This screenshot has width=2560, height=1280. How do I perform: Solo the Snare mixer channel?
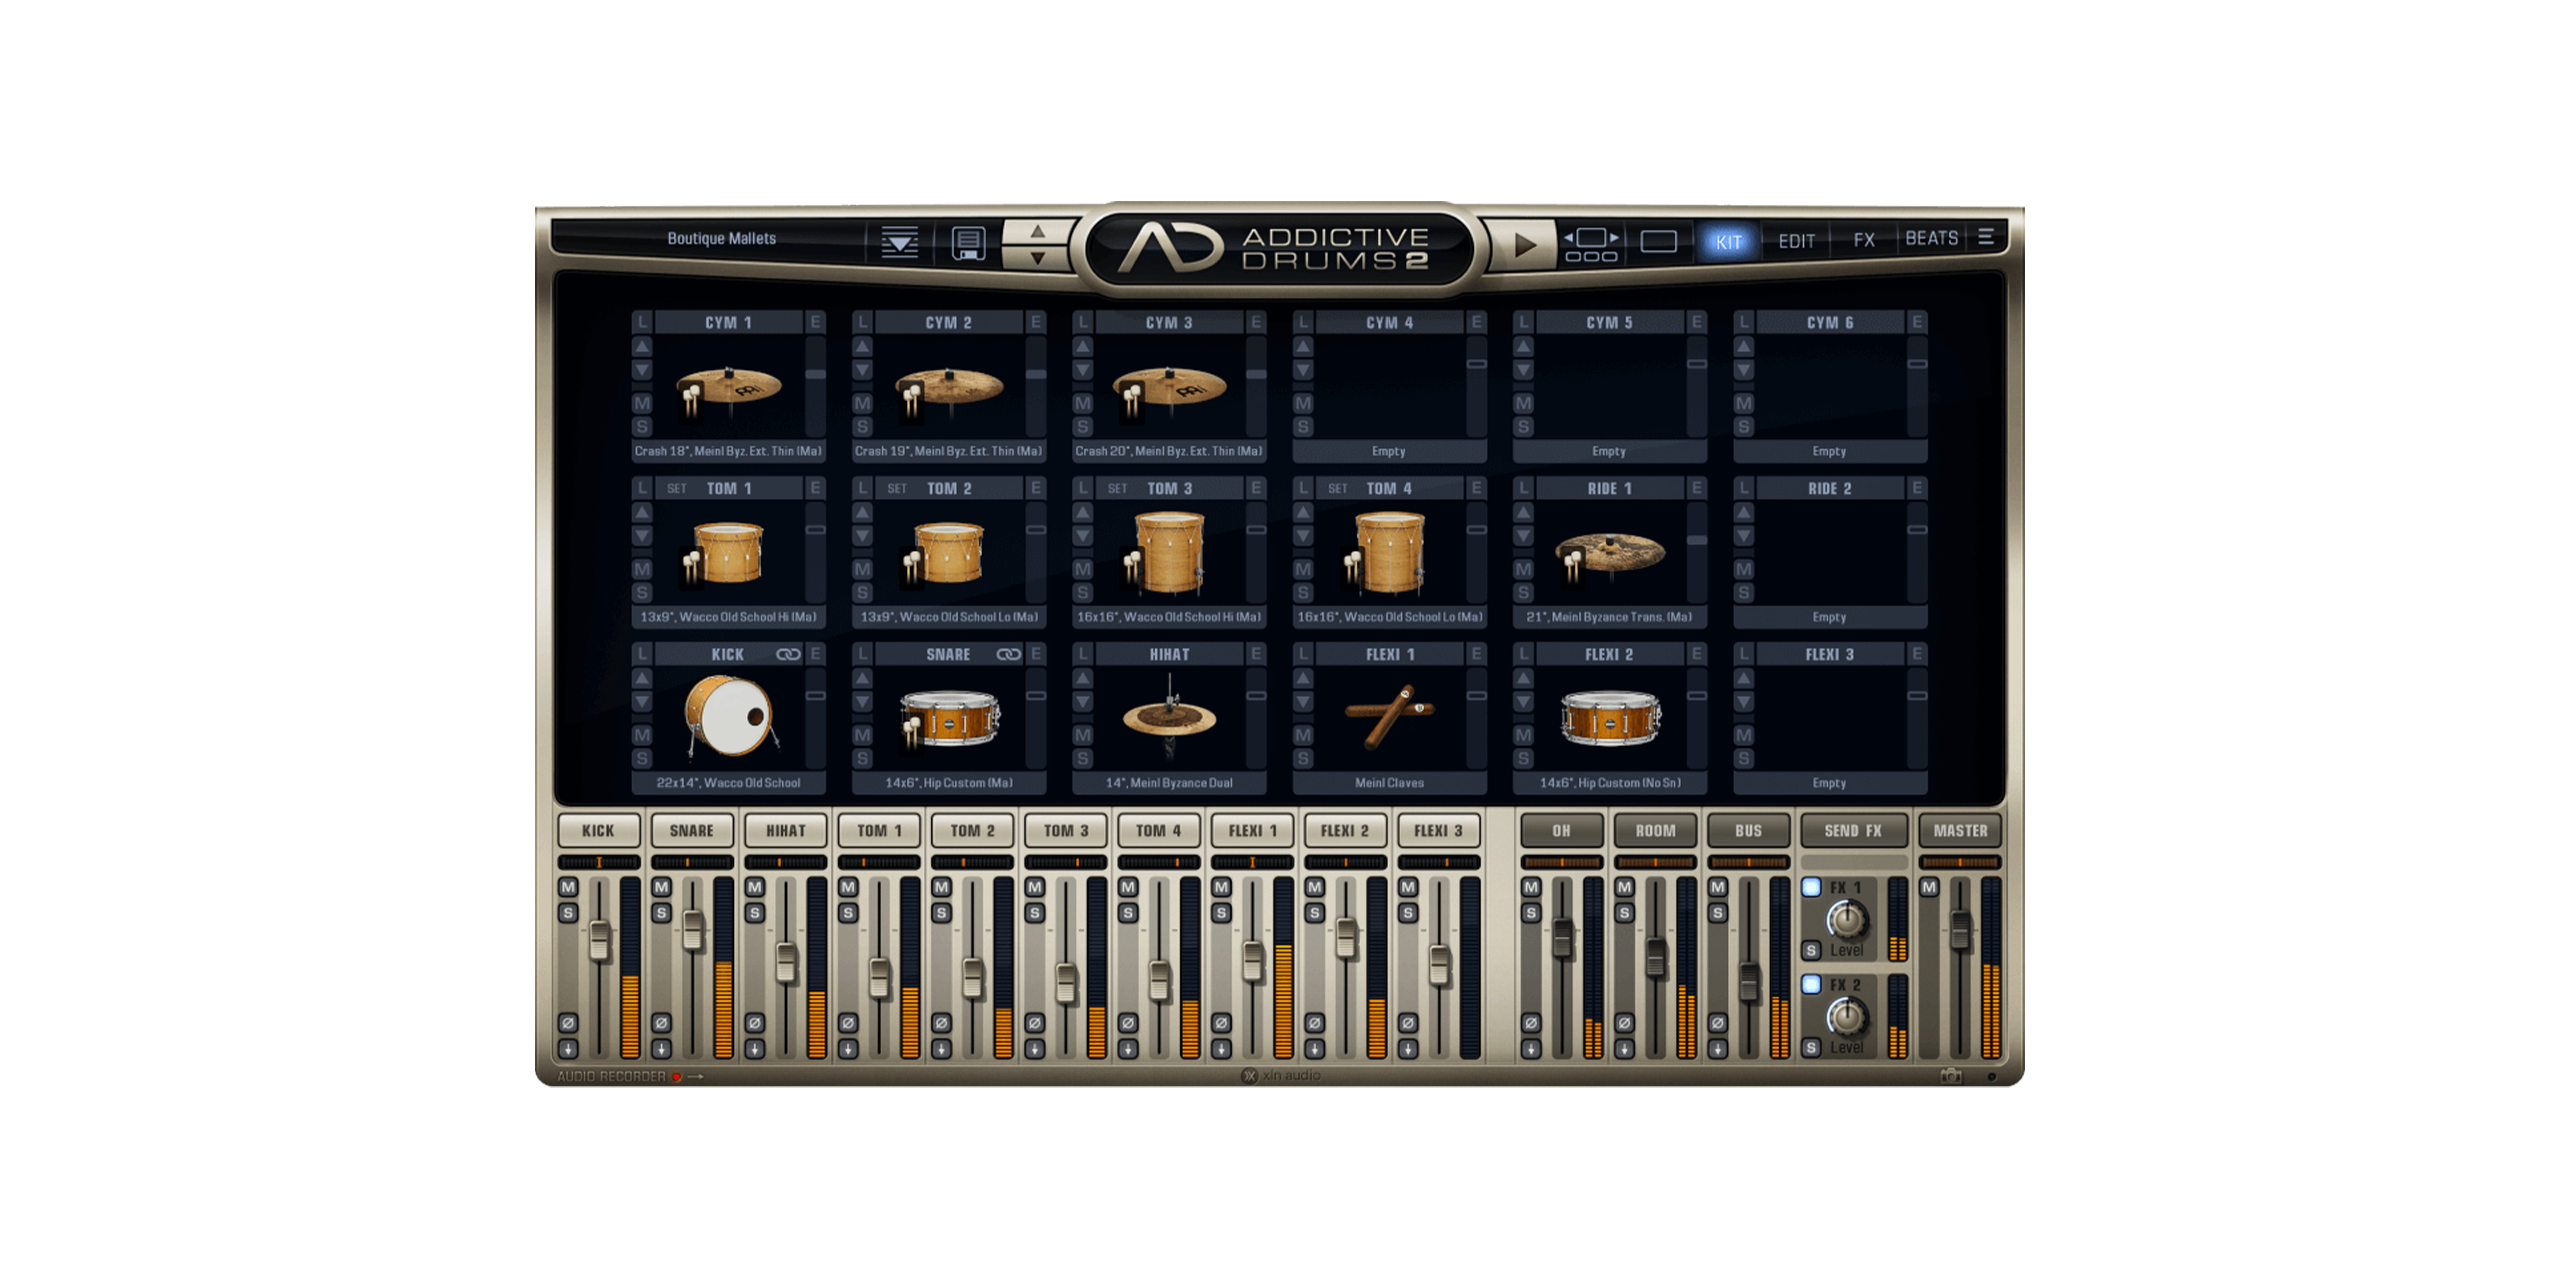click(661, 913)
